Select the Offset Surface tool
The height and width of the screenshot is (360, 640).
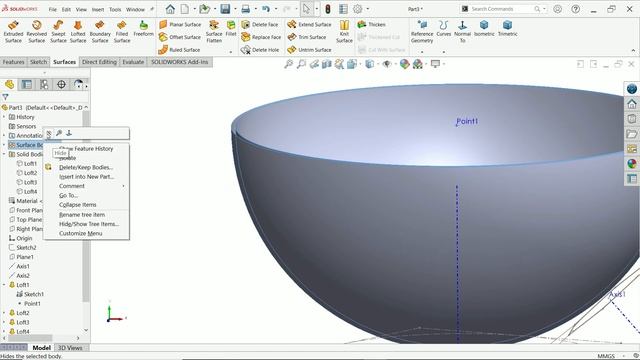[x=180, y=37]
